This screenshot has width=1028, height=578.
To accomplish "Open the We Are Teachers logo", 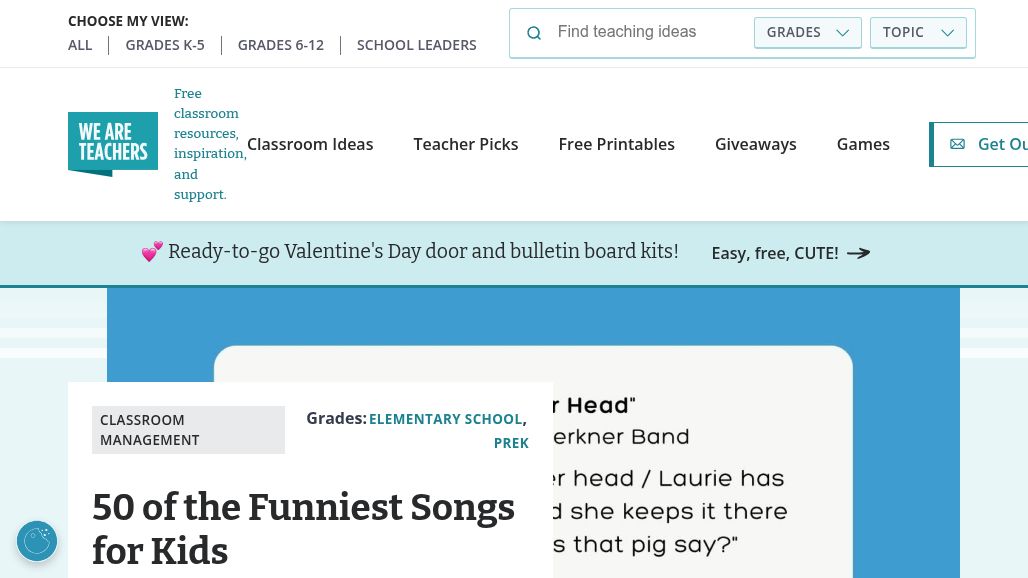I will click(113, 144).
